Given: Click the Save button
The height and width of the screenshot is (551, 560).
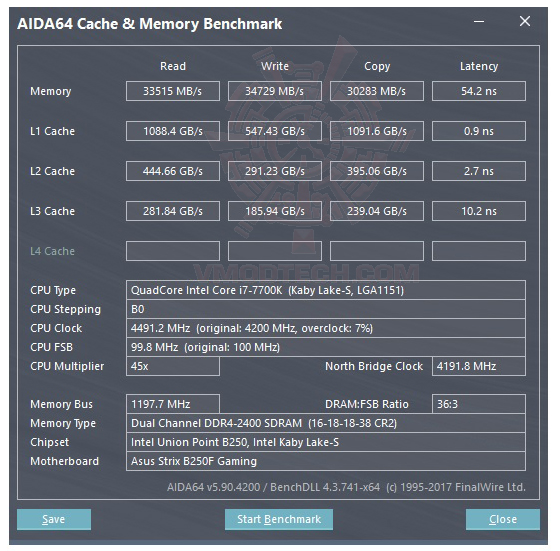Looking at the screenshot, I should (x=54, y=519).
